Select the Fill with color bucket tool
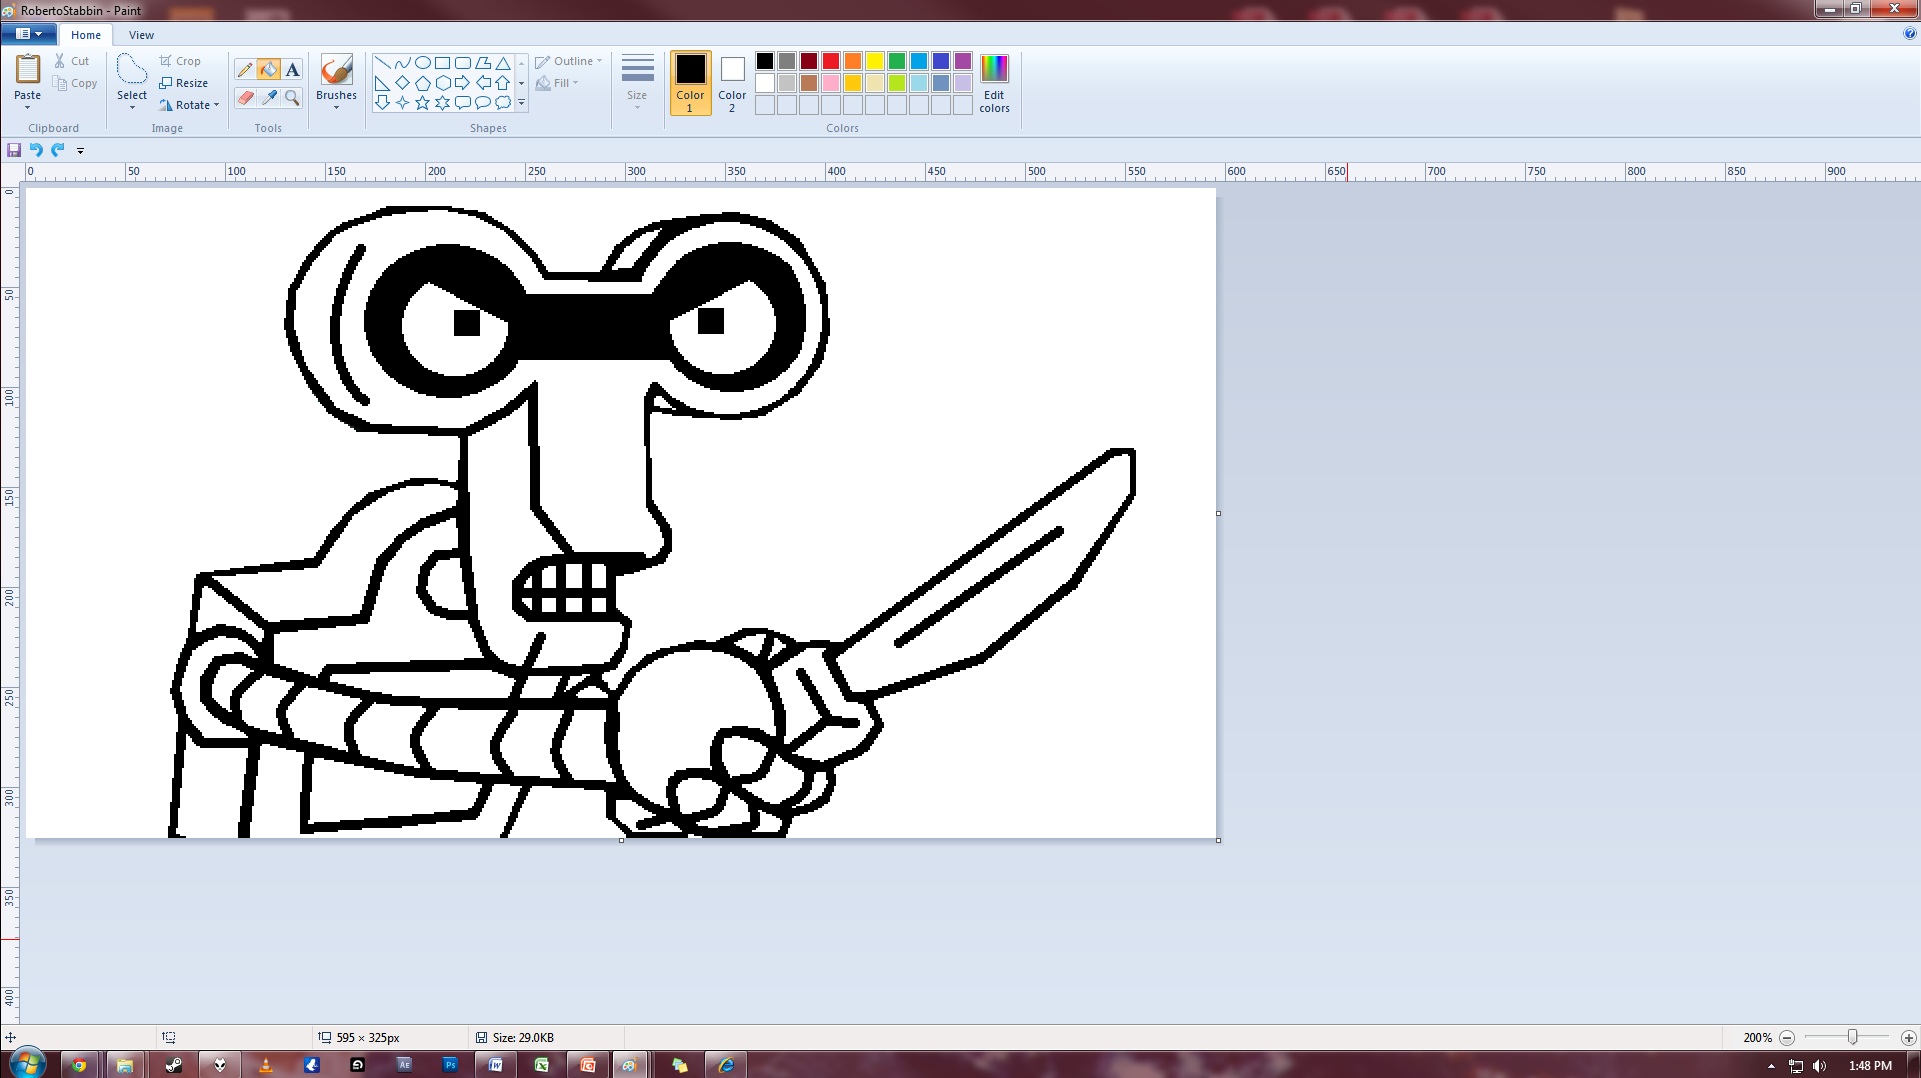Viewport: 1921px width, 1078px height. pos(268,69)
